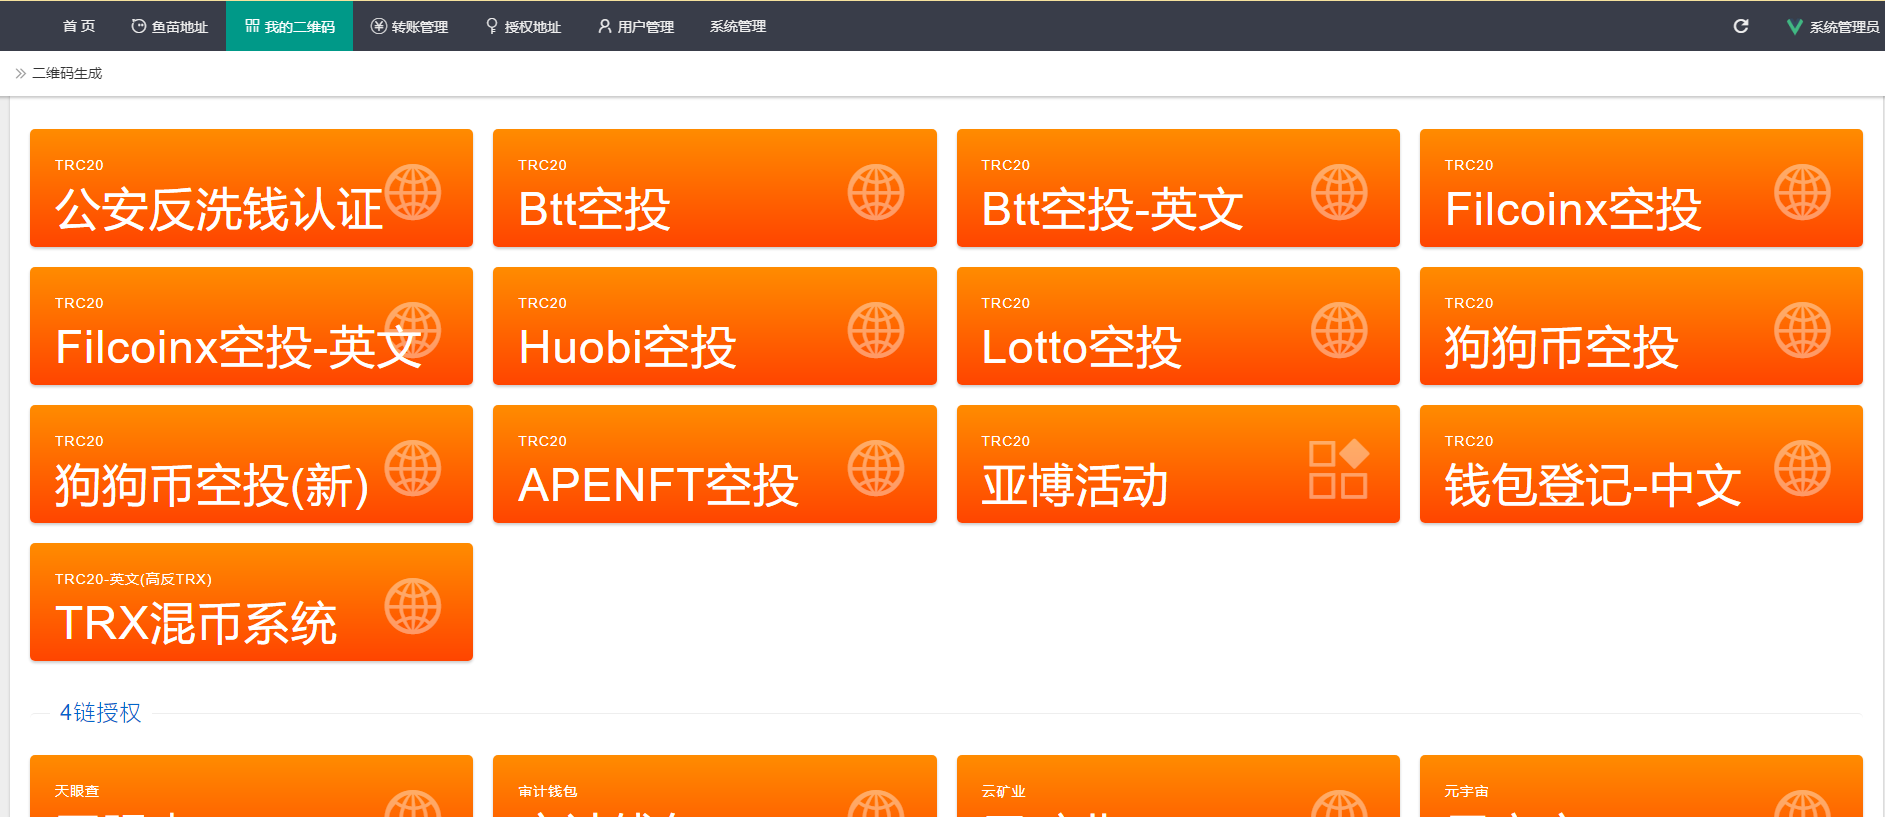Open the 系统管理 menu
The width and height of the screenshot is (1885, 817).
click(x=737, y=26)
